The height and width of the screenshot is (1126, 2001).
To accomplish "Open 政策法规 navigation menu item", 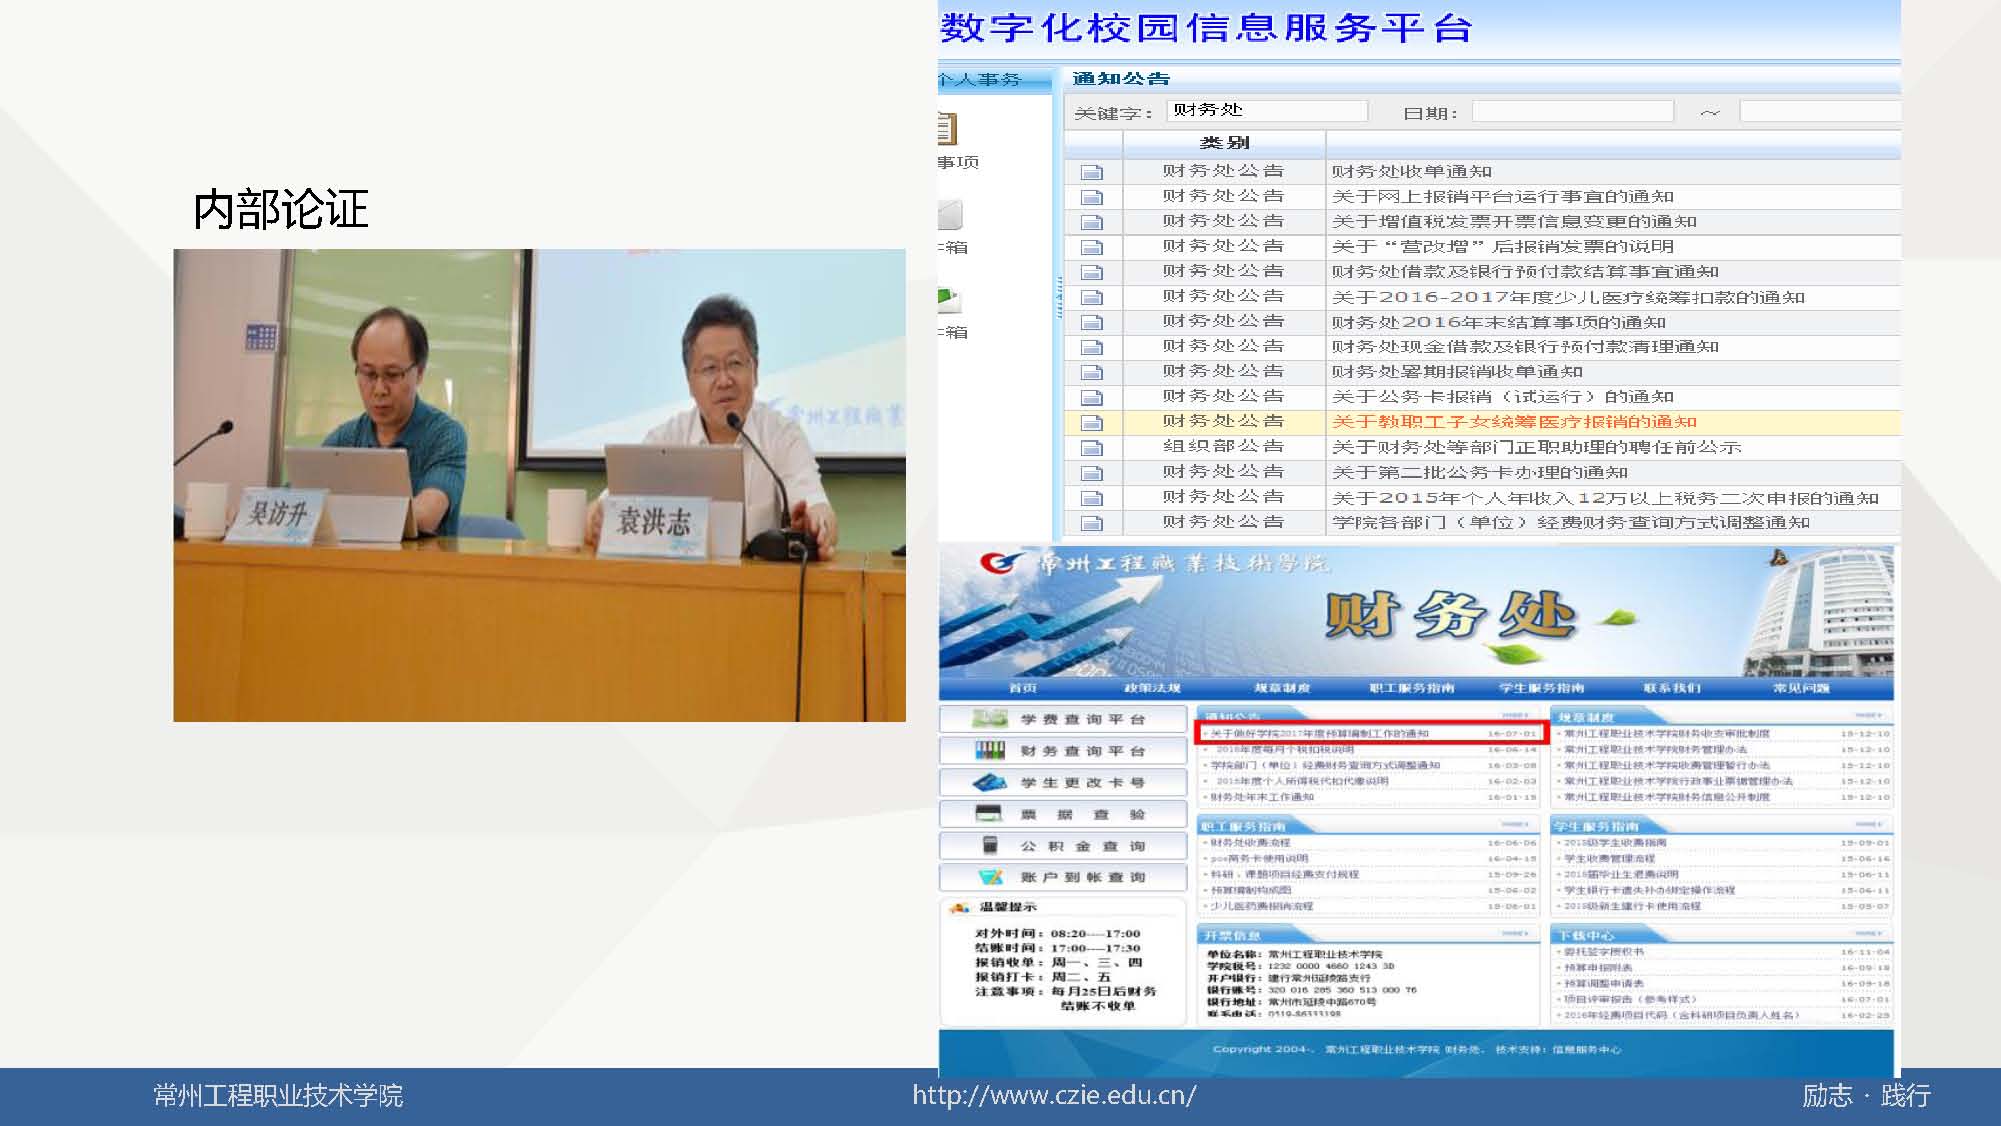I will [x=1152, y=688].
